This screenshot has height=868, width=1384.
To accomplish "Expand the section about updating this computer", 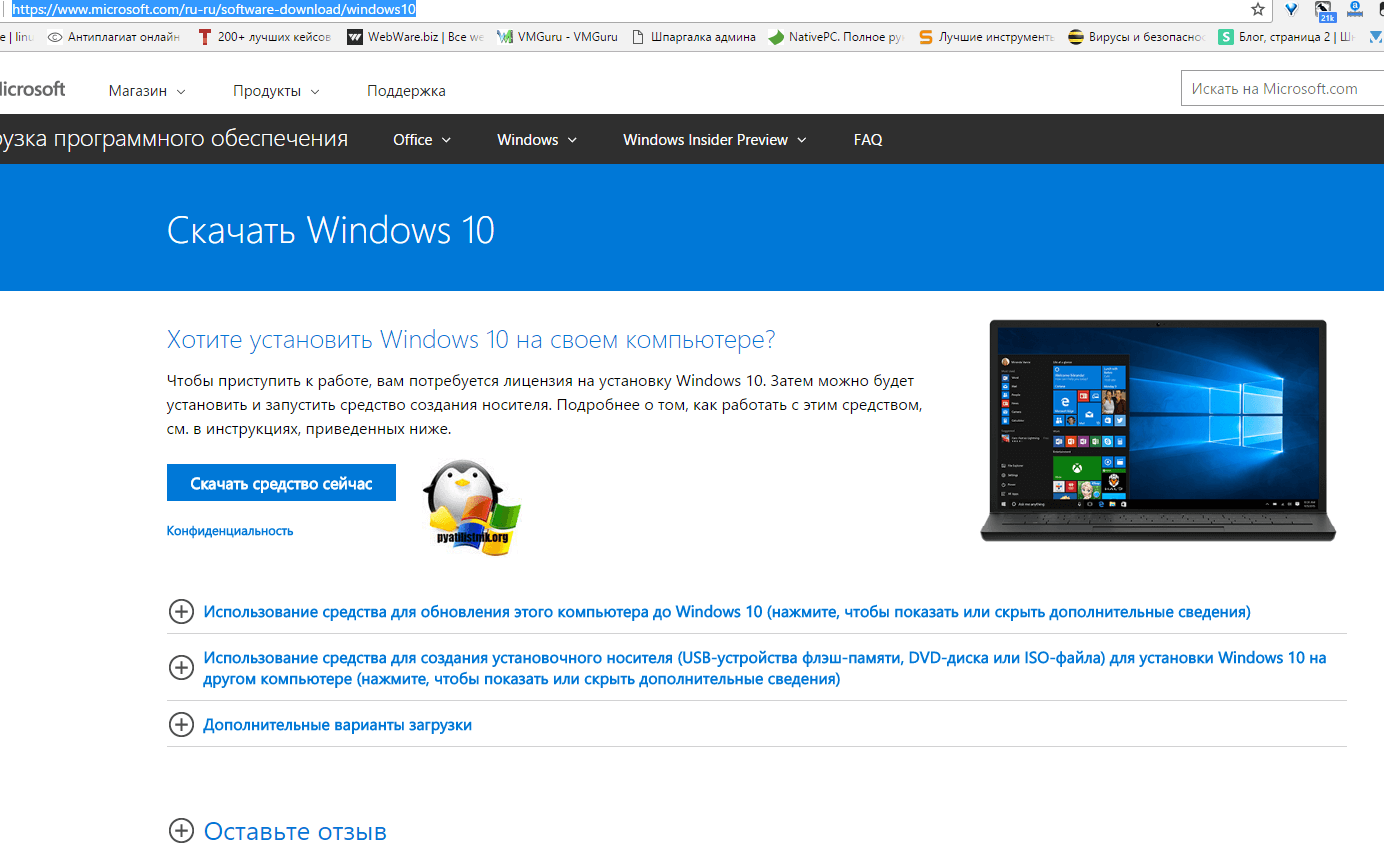I will coord(727,611).
